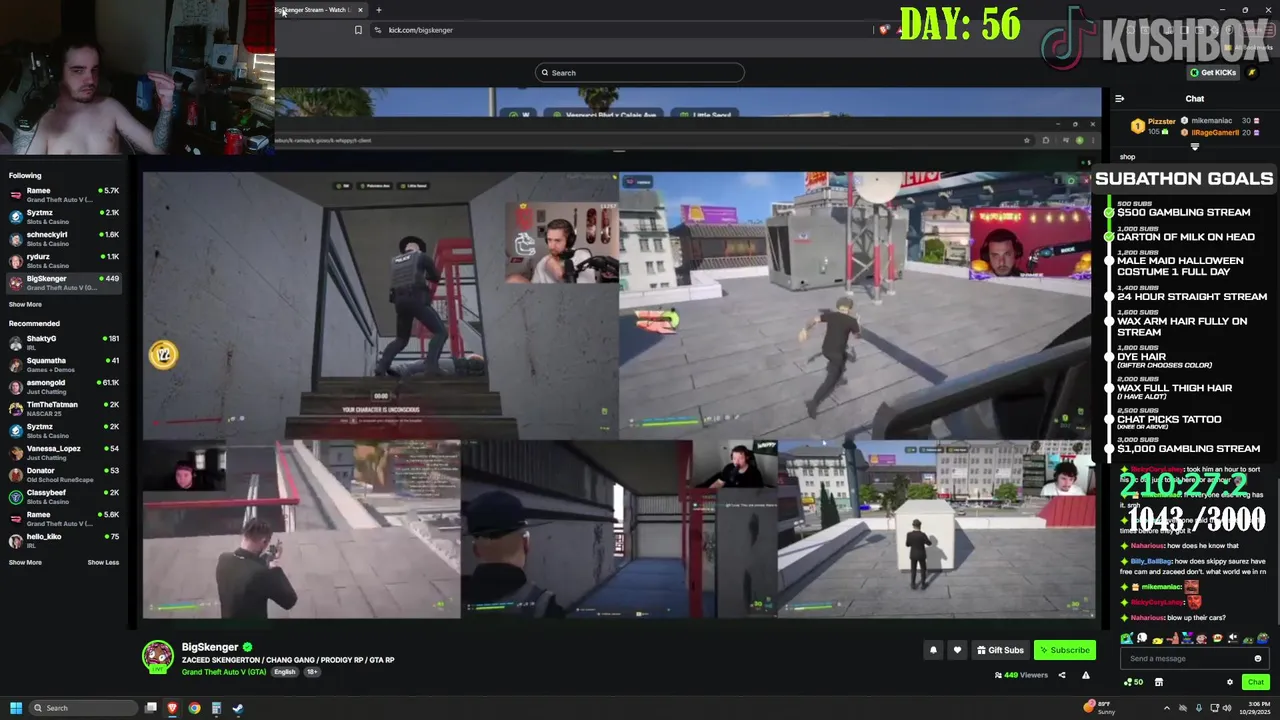Click BigSkenger channel name below video
The image size is (1280, 720).
[210, 647]
